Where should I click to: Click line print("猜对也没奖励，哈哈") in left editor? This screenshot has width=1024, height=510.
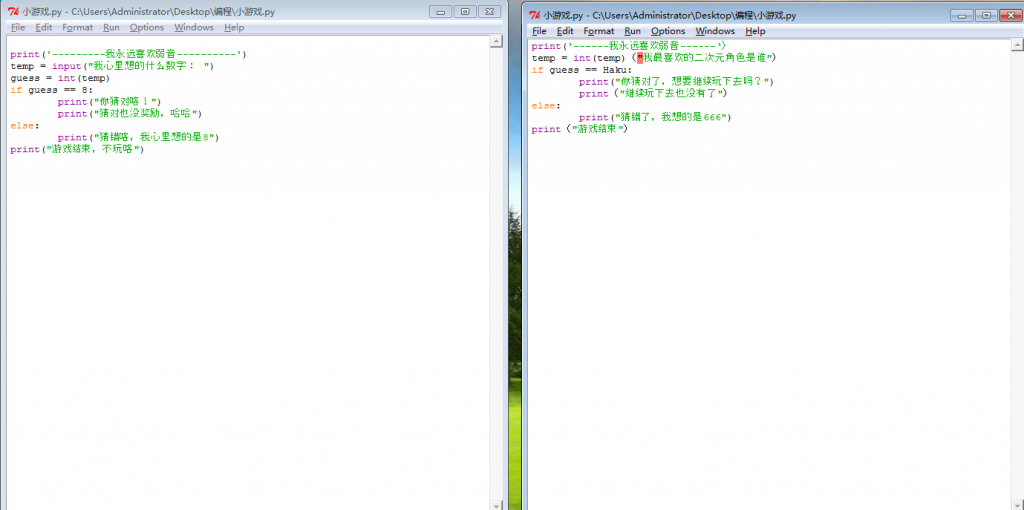pos(130,114)
